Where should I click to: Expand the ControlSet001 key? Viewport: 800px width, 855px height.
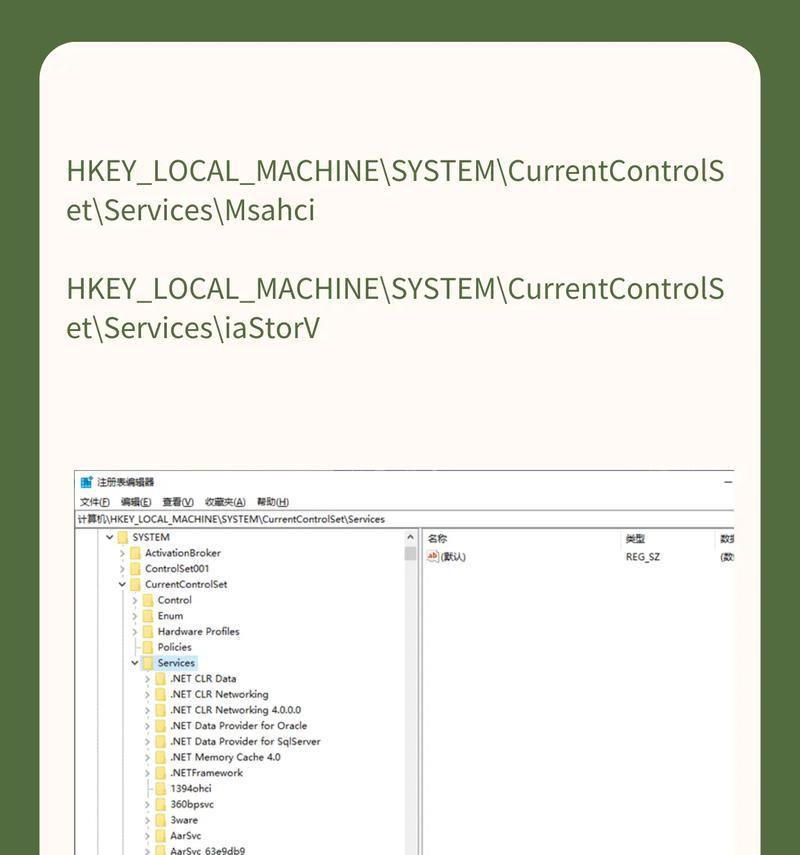pos(122,569)
